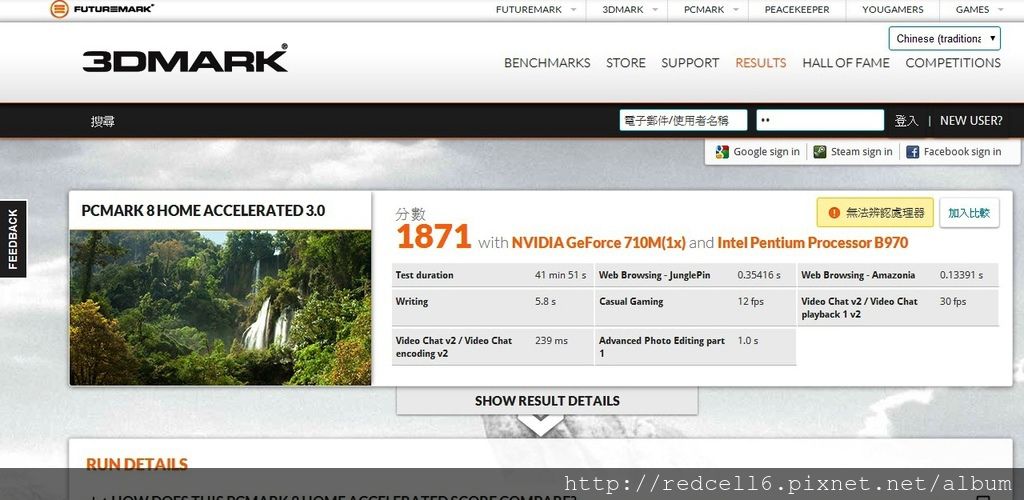Viewport: 1024px width, 500px height.
Task: Click the PCMARK 8 HOME ACCELERATED 3.0 title
Action: [203, 211]
